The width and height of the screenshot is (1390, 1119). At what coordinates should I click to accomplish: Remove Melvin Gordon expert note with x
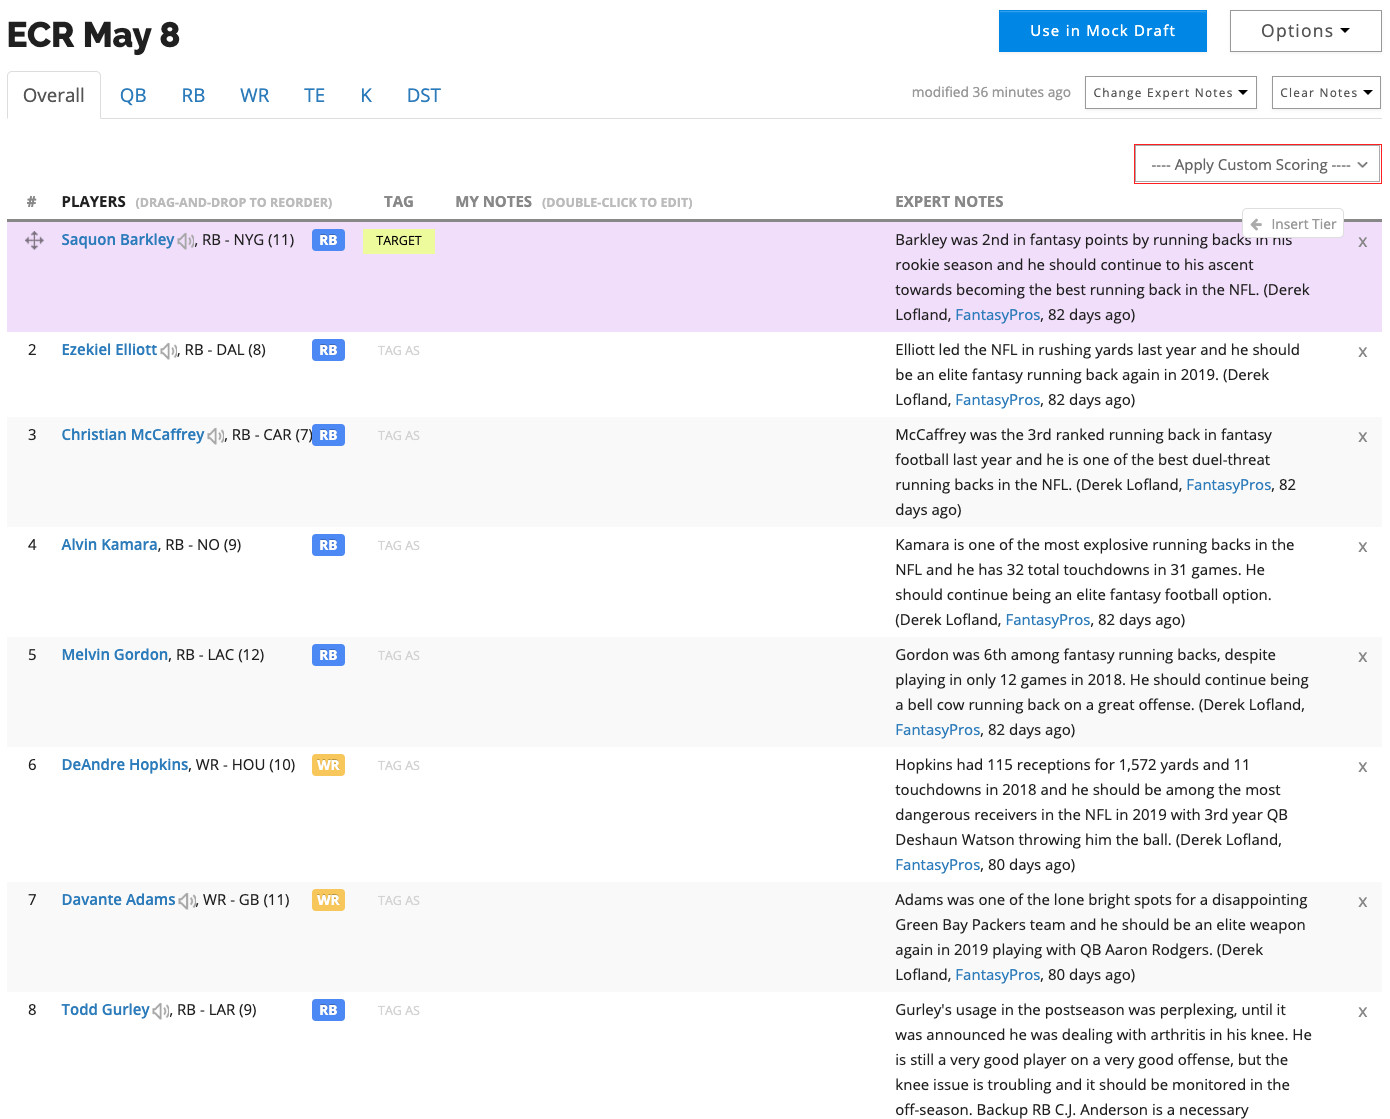(x=1362, y=657)
